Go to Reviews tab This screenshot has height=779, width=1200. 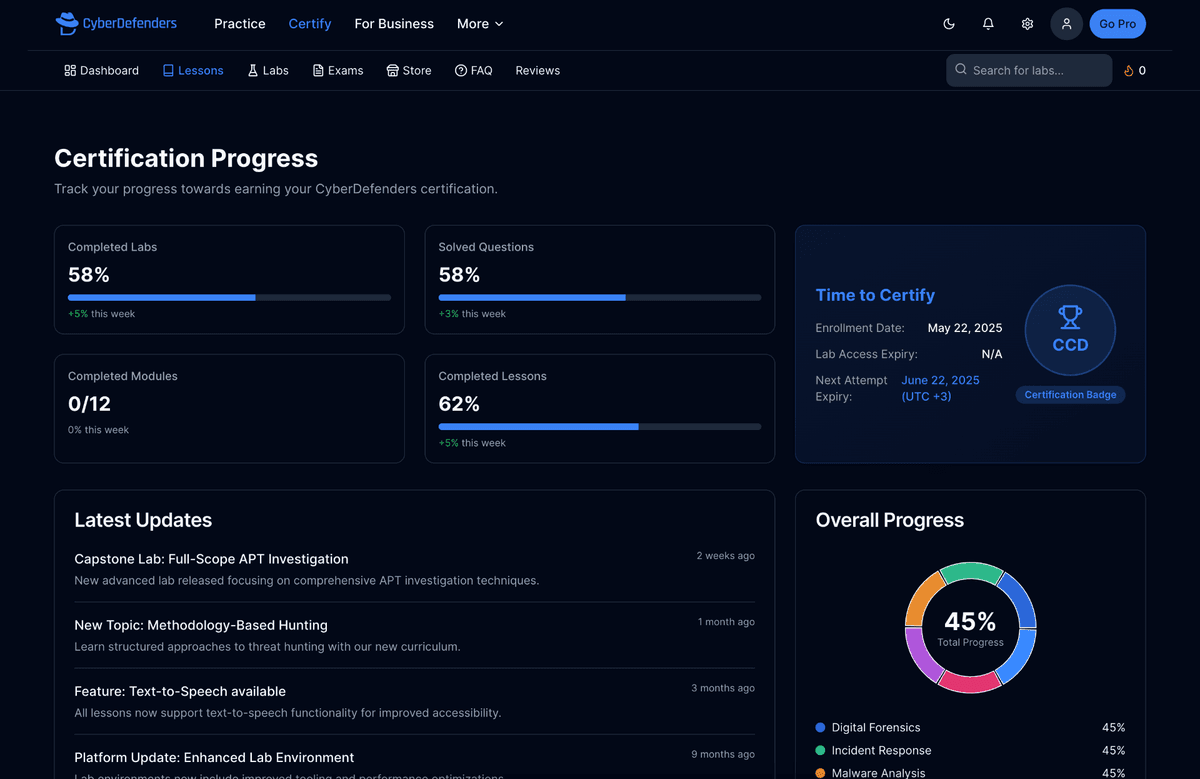click(x=538, y=71)
